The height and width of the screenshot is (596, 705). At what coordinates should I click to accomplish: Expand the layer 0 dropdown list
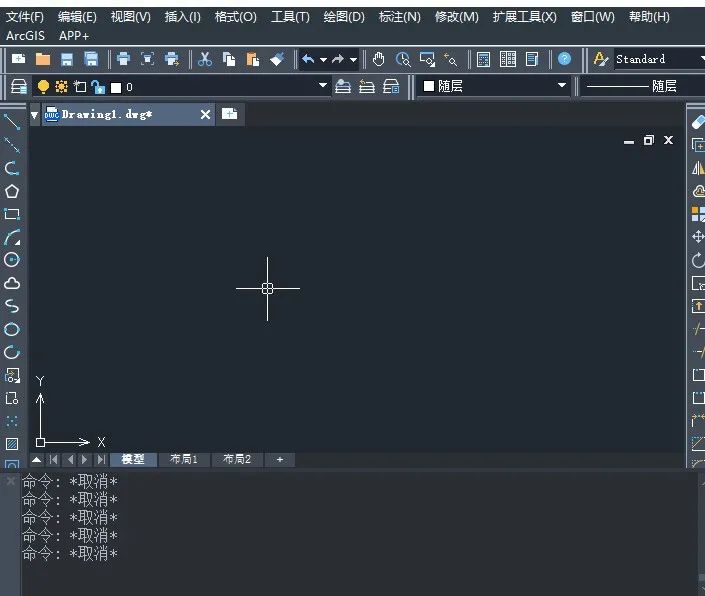322,85
